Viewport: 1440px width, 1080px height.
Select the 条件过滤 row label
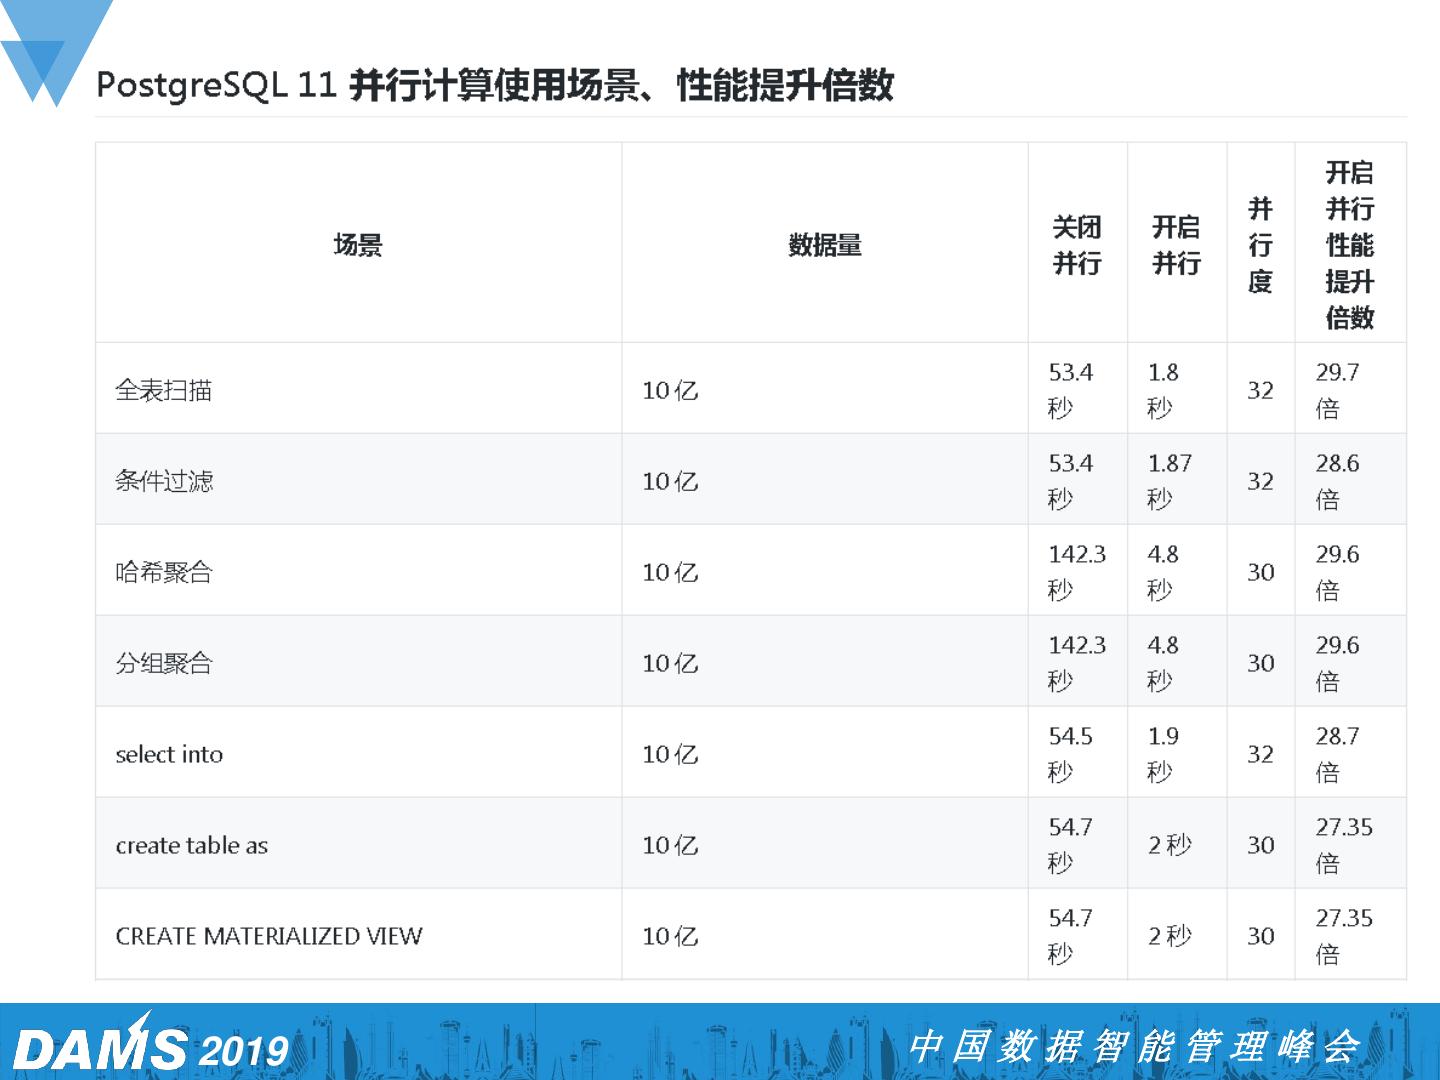tap(164, 481)
